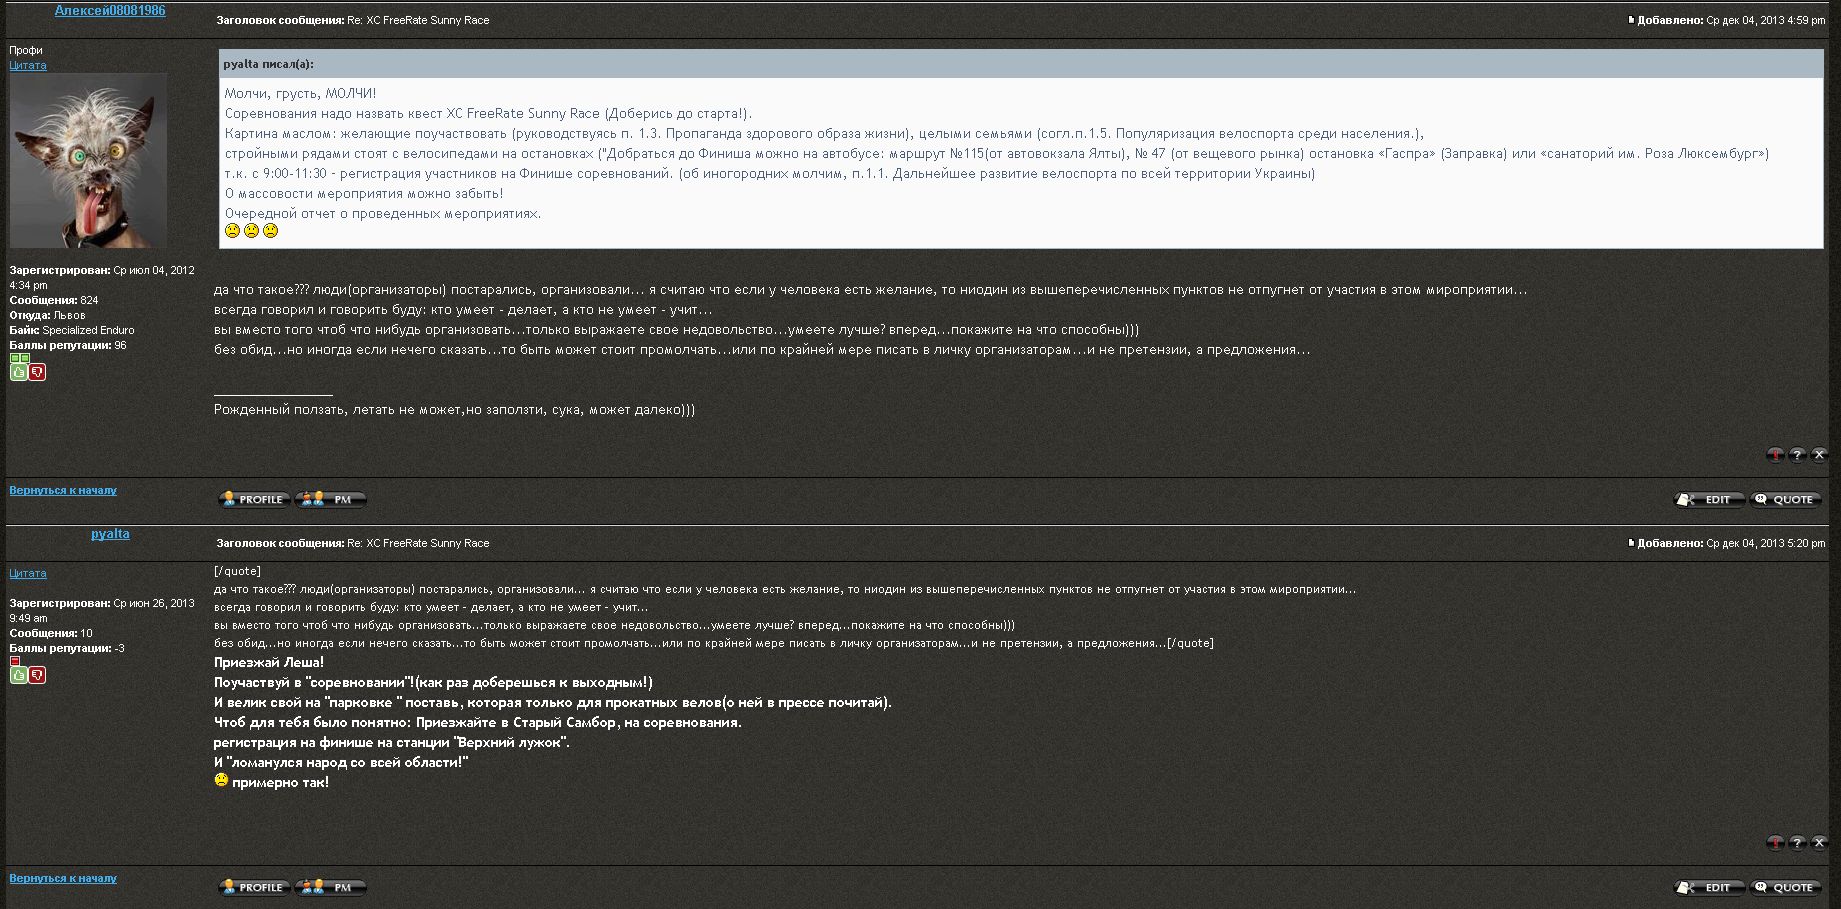Screen dimensions: 1841x909
Task: Report Алексей08081986's post with exclamation icon
Action: pyautogui.click(x=1775, y=455)
